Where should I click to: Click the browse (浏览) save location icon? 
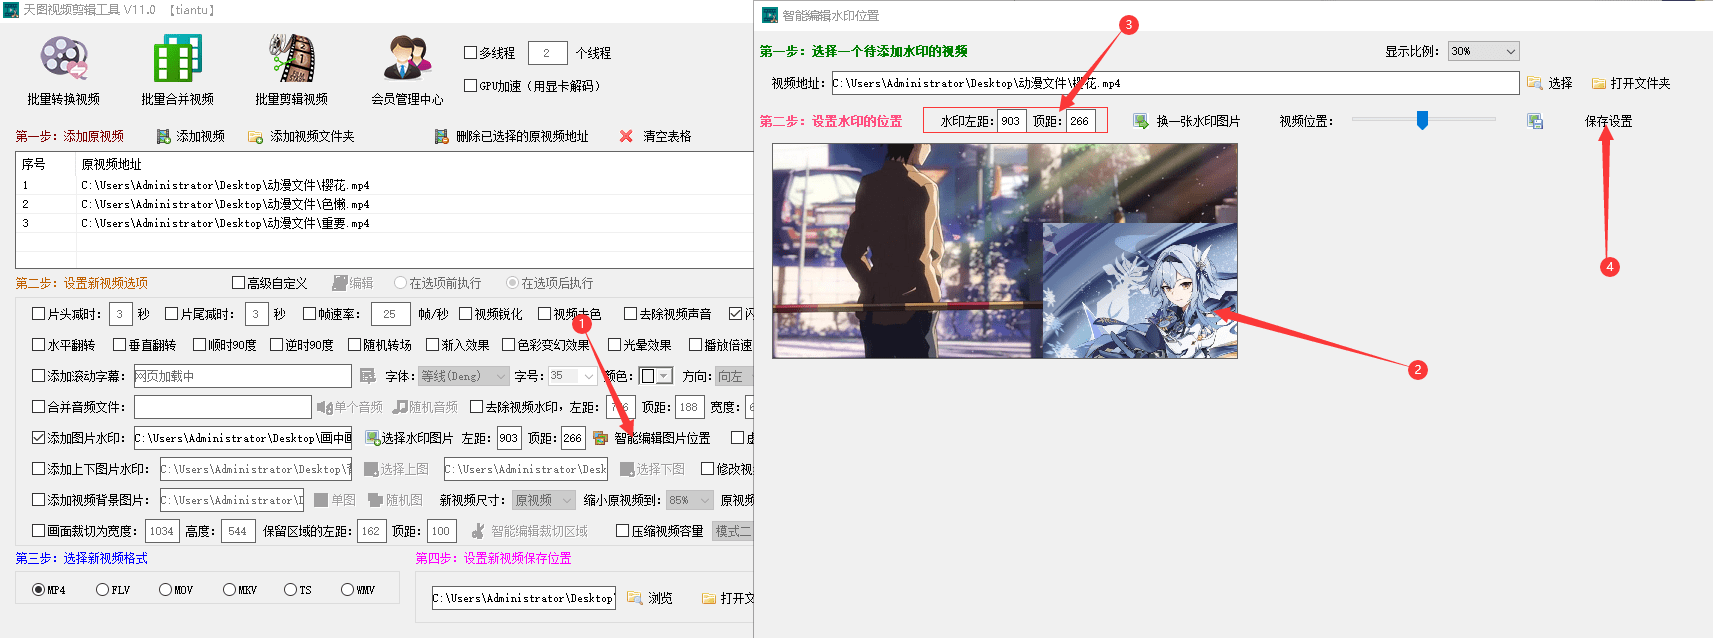click(634, 598)
